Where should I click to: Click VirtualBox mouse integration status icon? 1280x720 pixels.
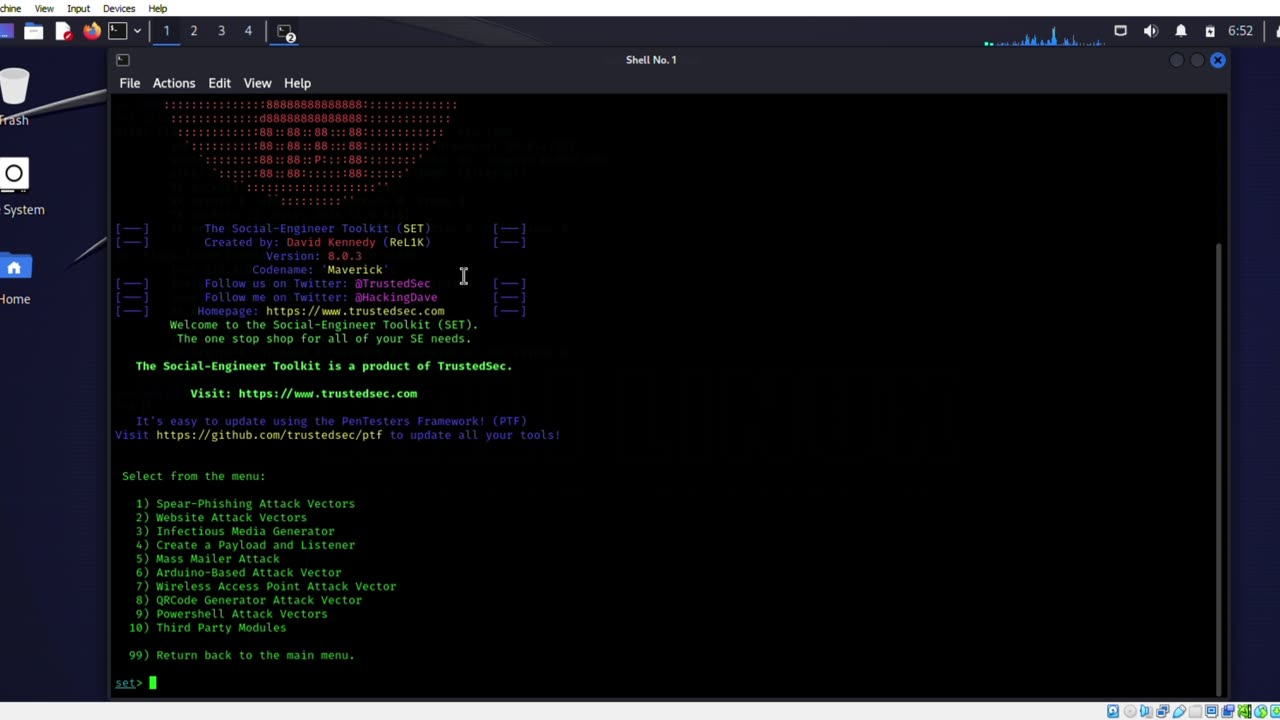pos(1260,711)
